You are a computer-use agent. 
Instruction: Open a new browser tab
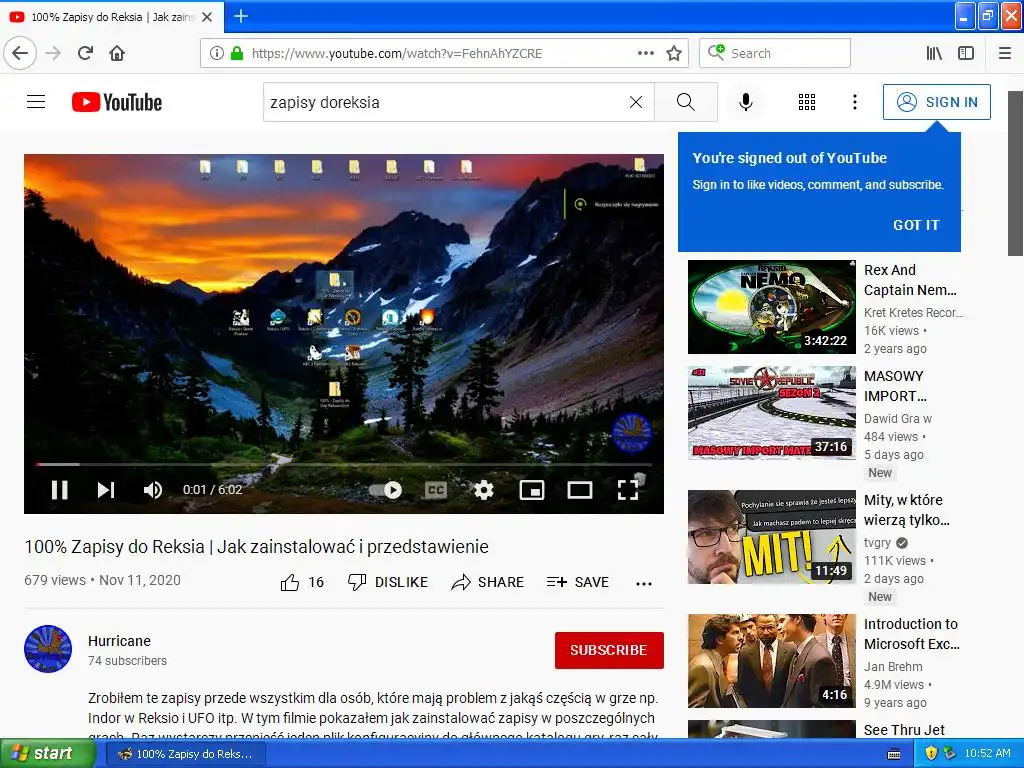click(x=241, y=16)
